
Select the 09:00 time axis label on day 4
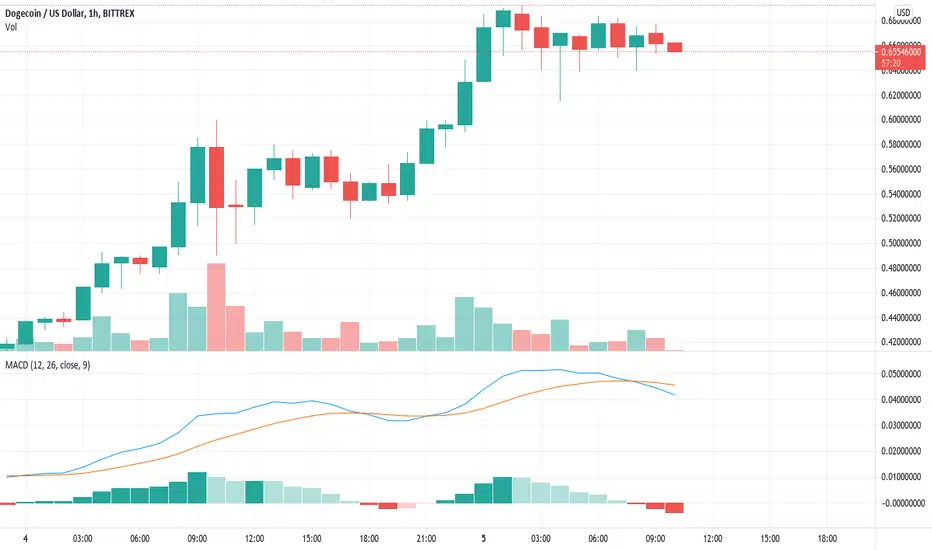(x=197, y=538)
